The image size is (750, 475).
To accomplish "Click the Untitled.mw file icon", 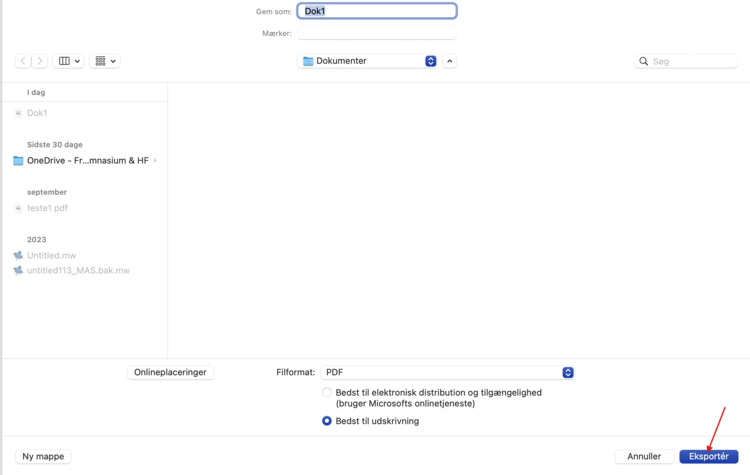I will [18, 255].
